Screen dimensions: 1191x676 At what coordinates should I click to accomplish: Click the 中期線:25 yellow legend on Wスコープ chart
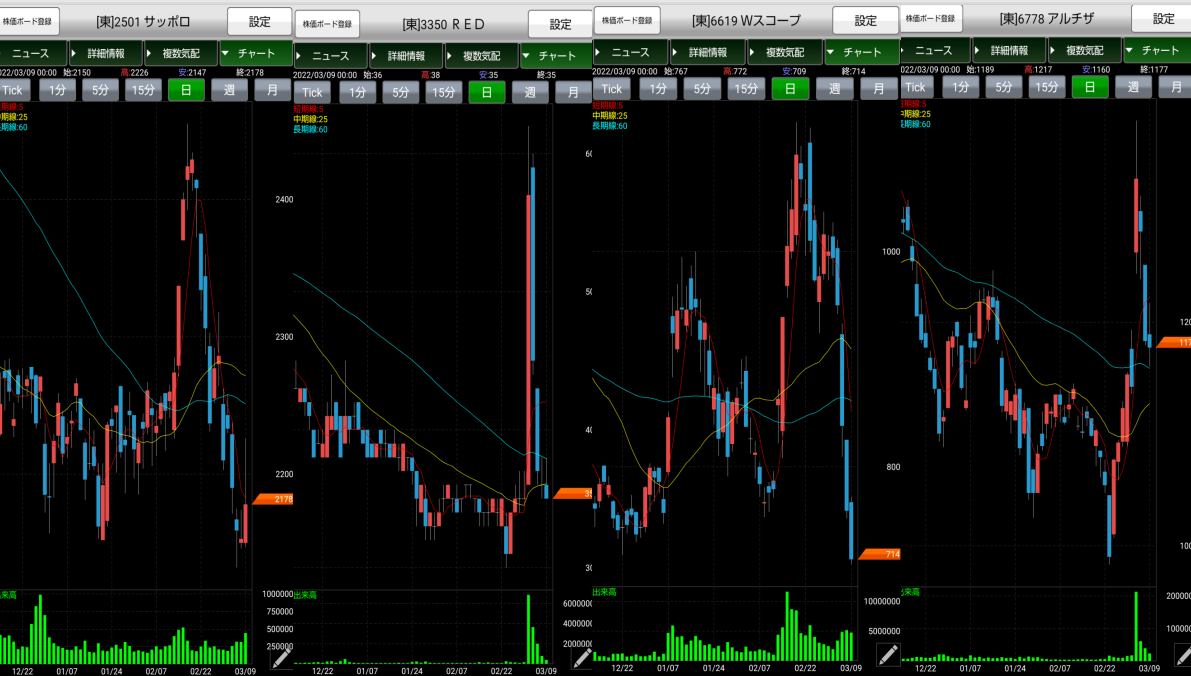point(613,116)
